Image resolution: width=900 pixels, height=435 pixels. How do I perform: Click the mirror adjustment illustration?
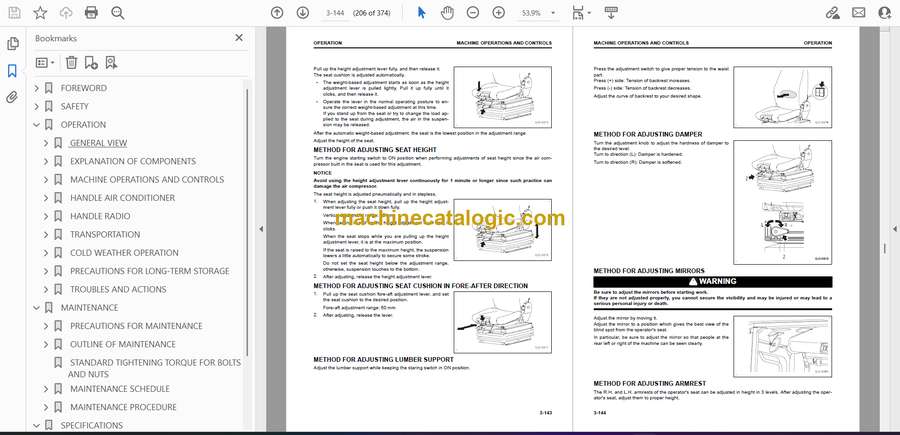click(x=782, y=346)
